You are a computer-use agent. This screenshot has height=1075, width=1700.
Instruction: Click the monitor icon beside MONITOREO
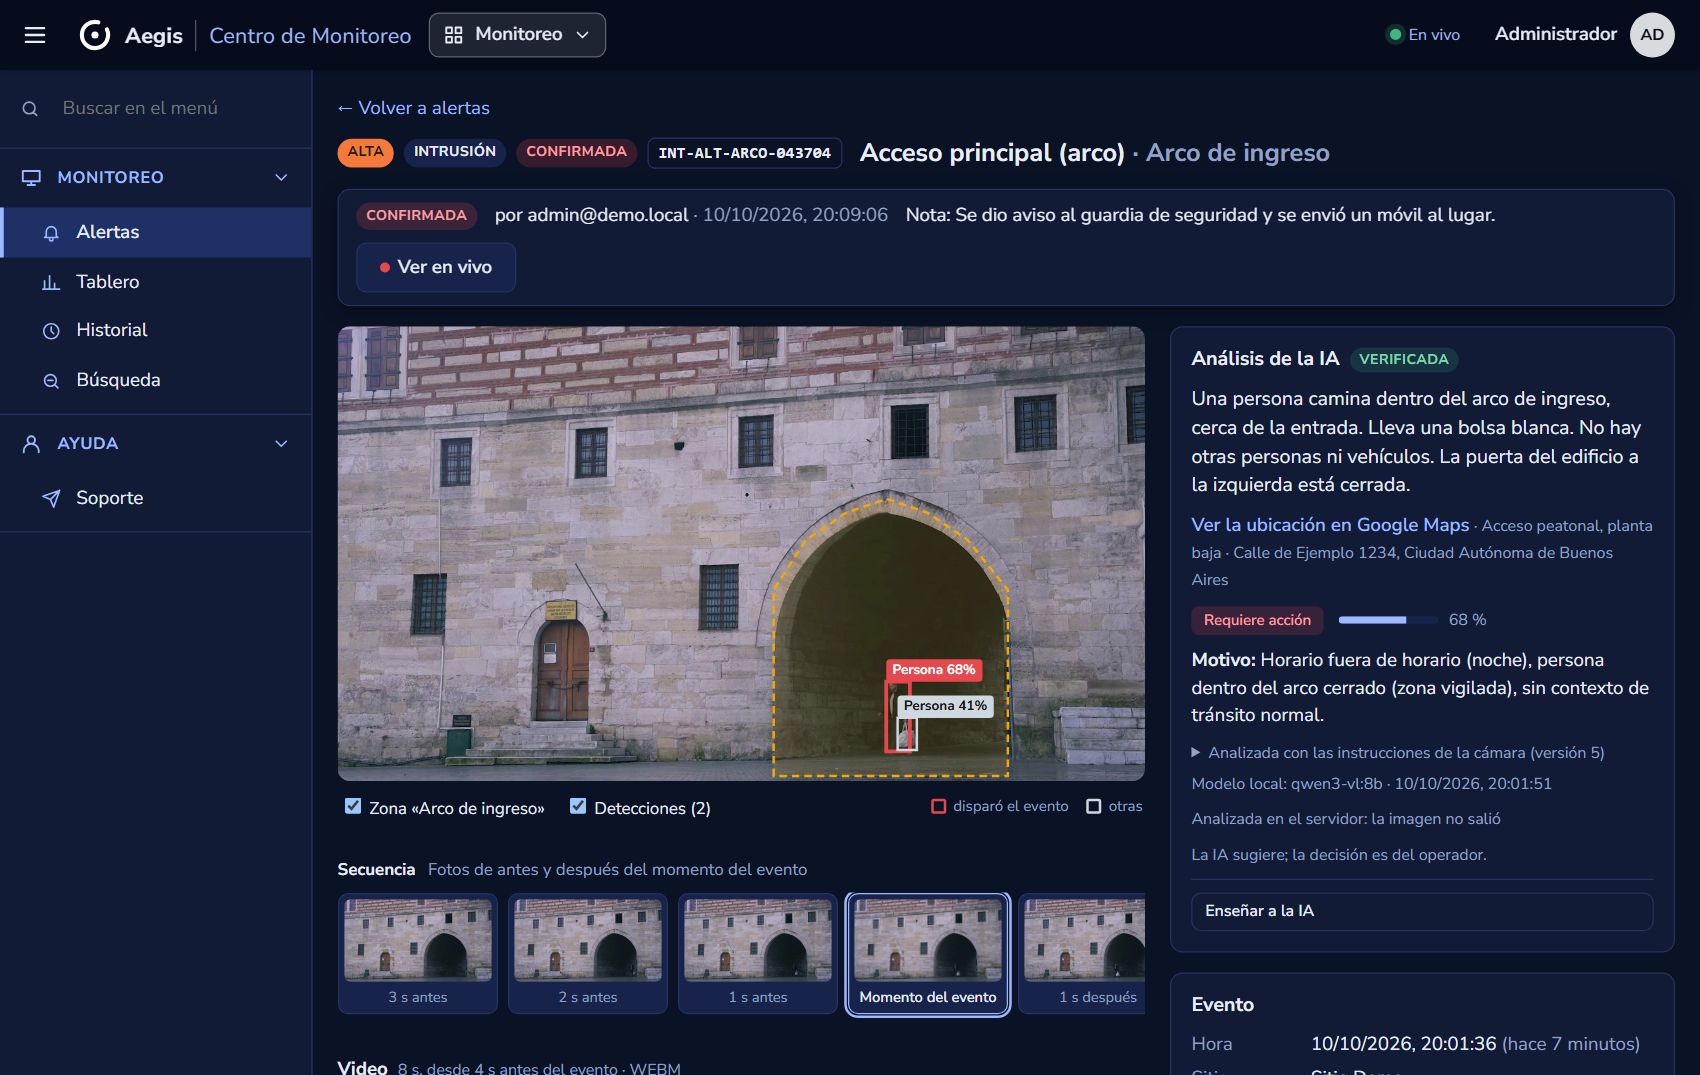[32, 177]
